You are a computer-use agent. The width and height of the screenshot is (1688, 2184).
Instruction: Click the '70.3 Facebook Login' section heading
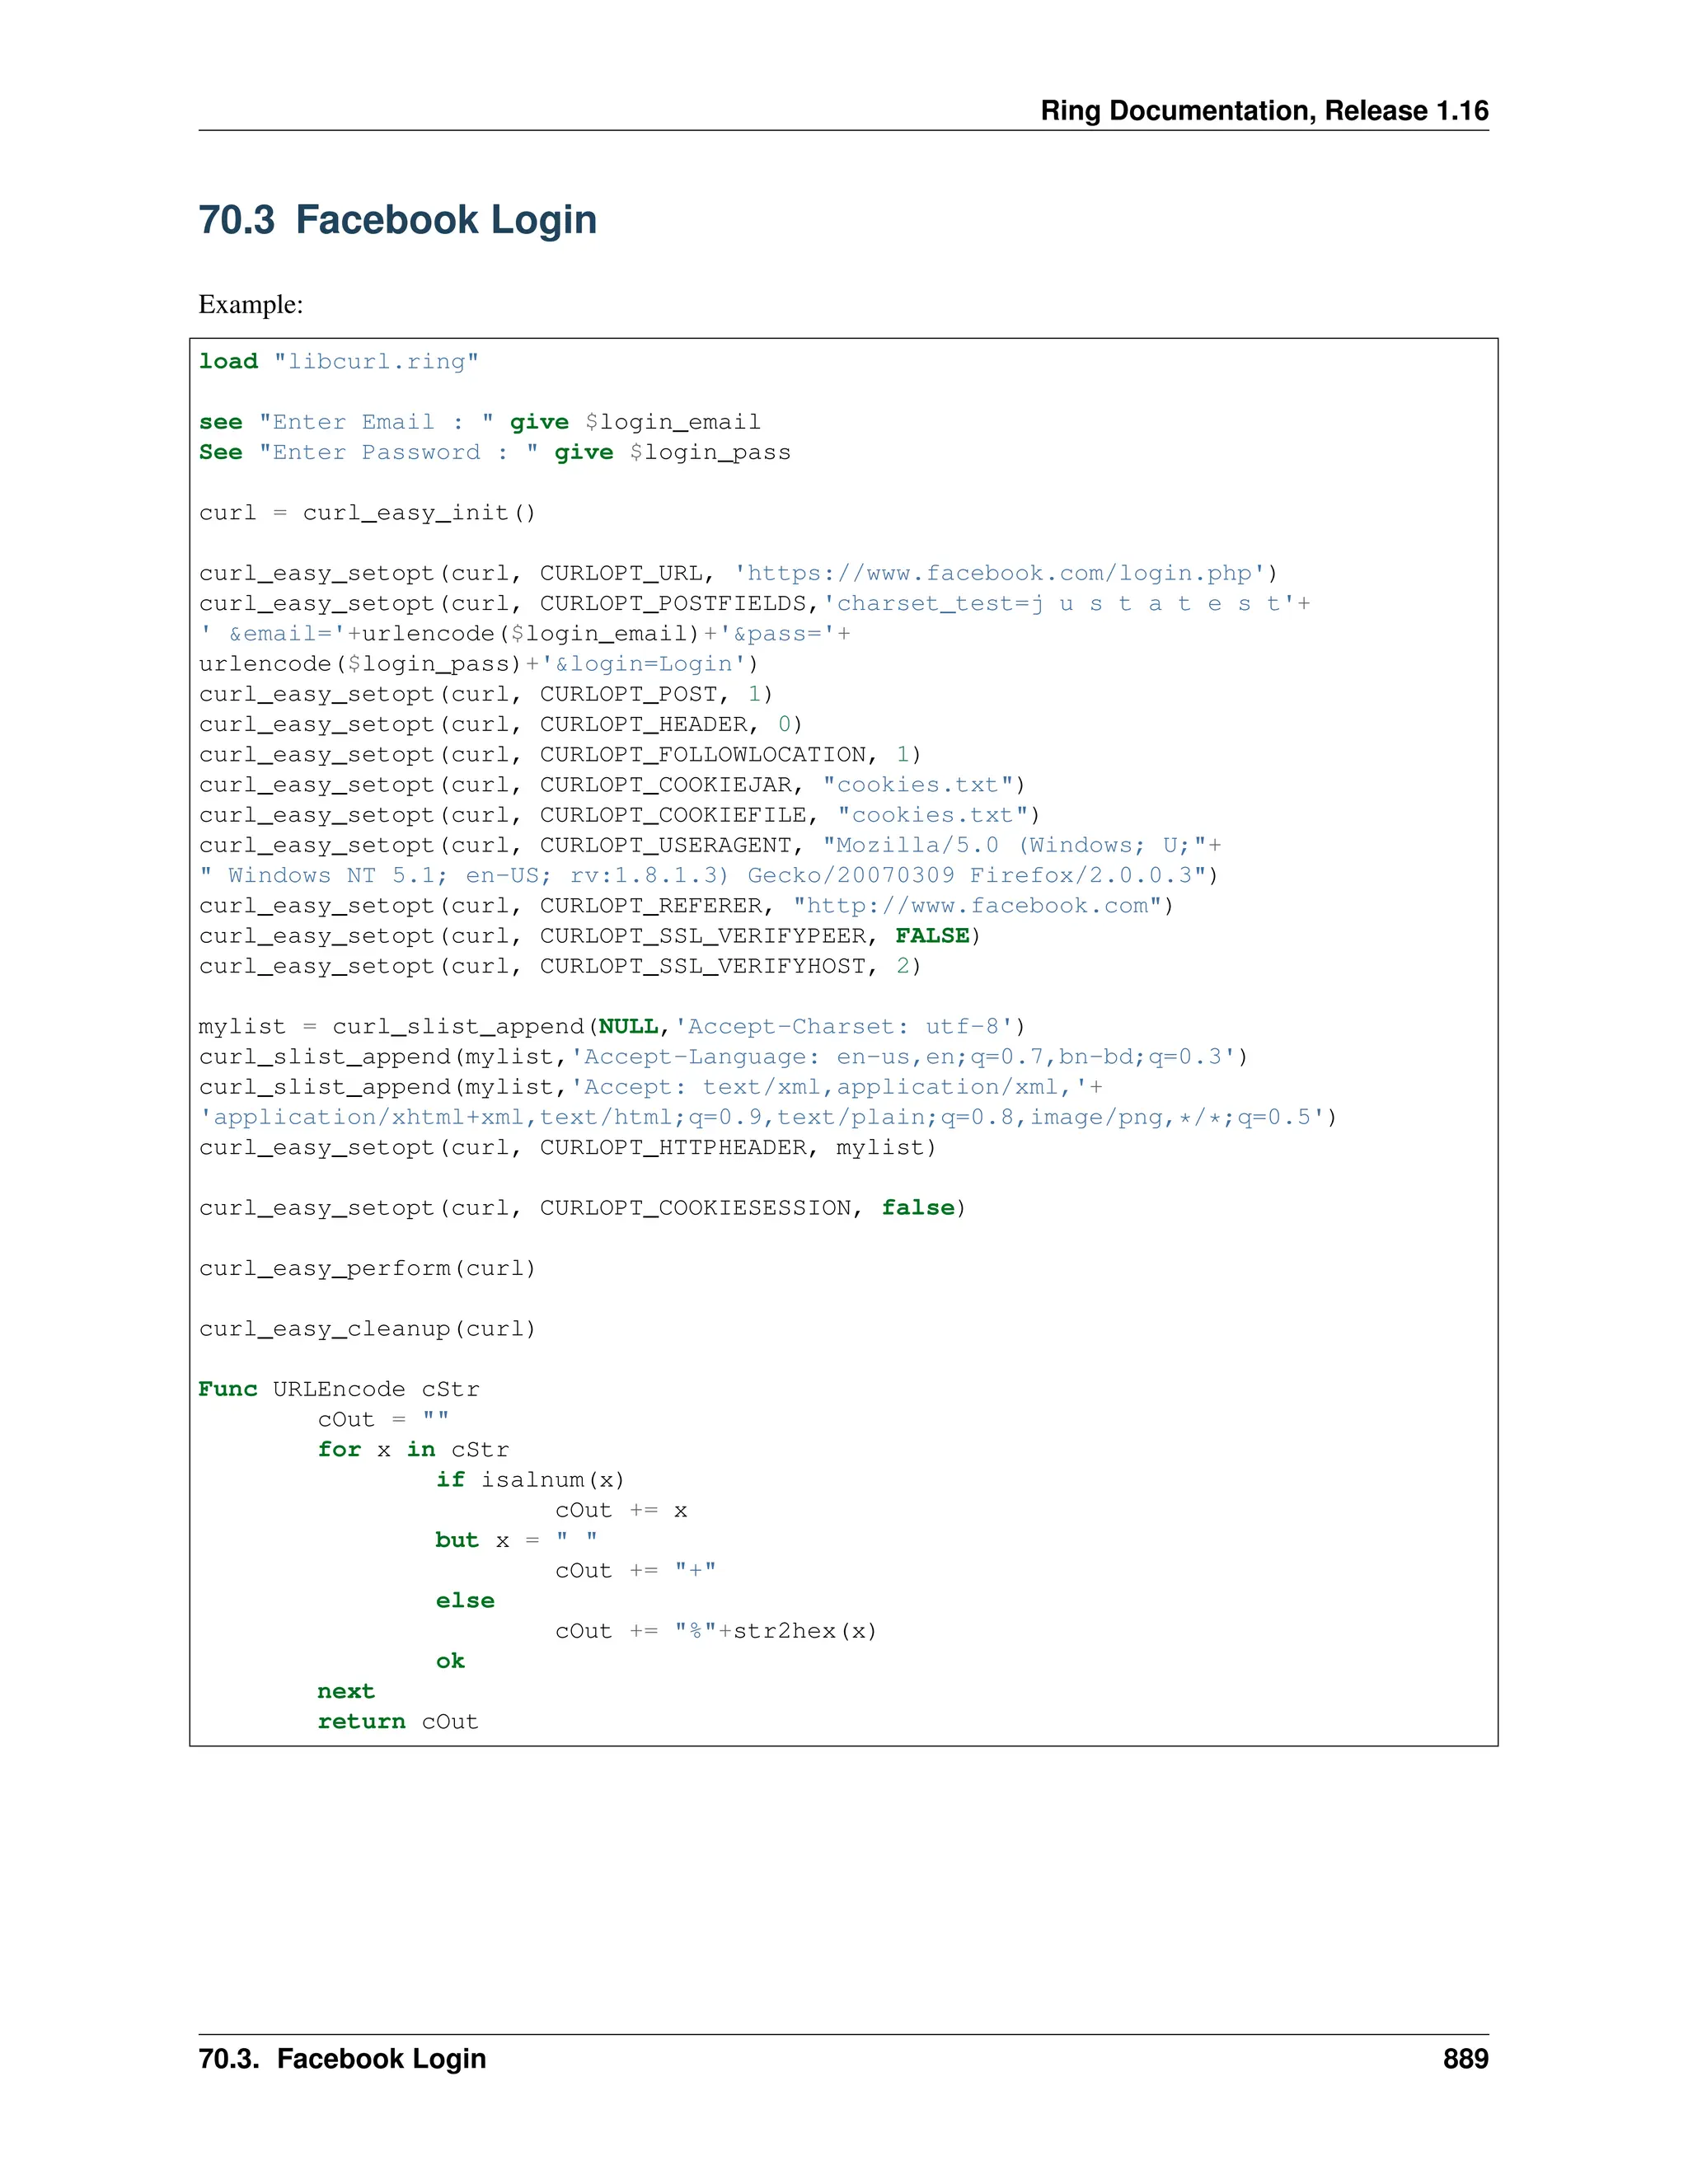397,220
